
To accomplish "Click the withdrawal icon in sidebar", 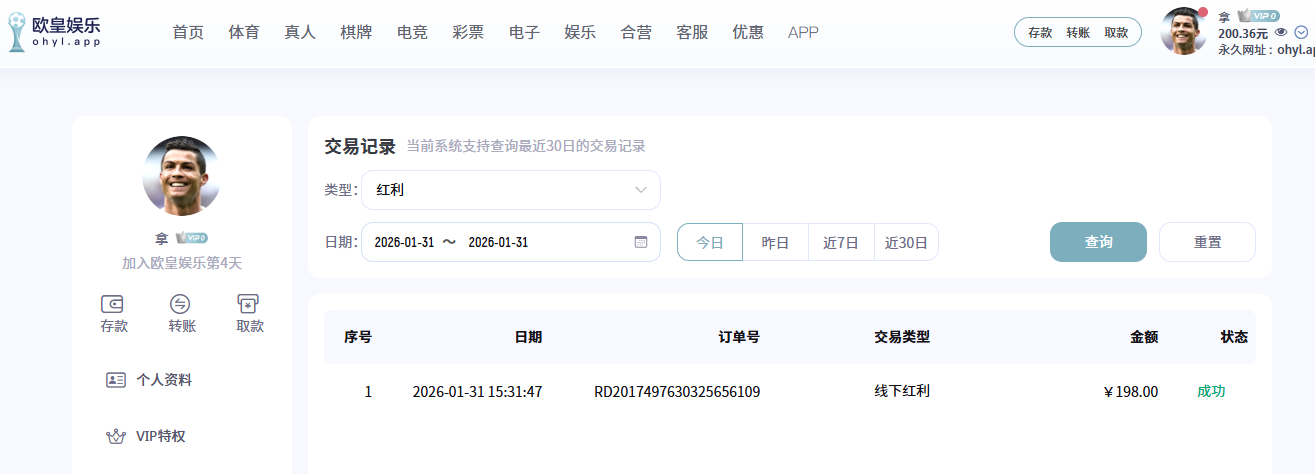I will (x=249, y=304).
